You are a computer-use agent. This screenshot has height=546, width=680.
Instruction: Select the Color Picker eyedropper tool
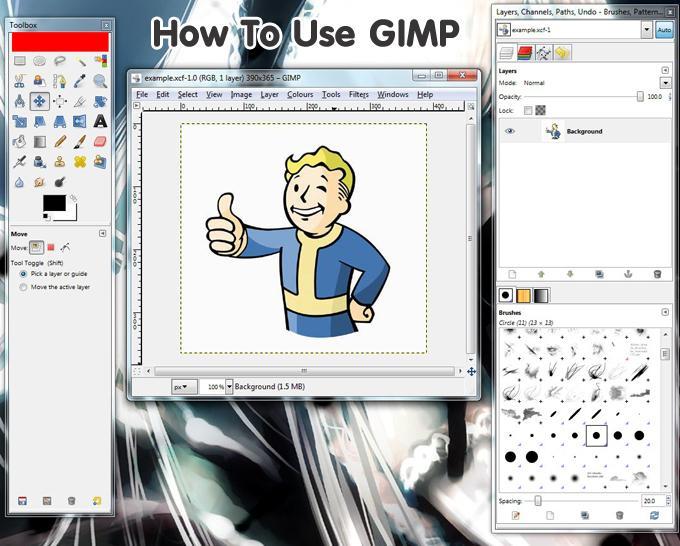tap(80, 81)
